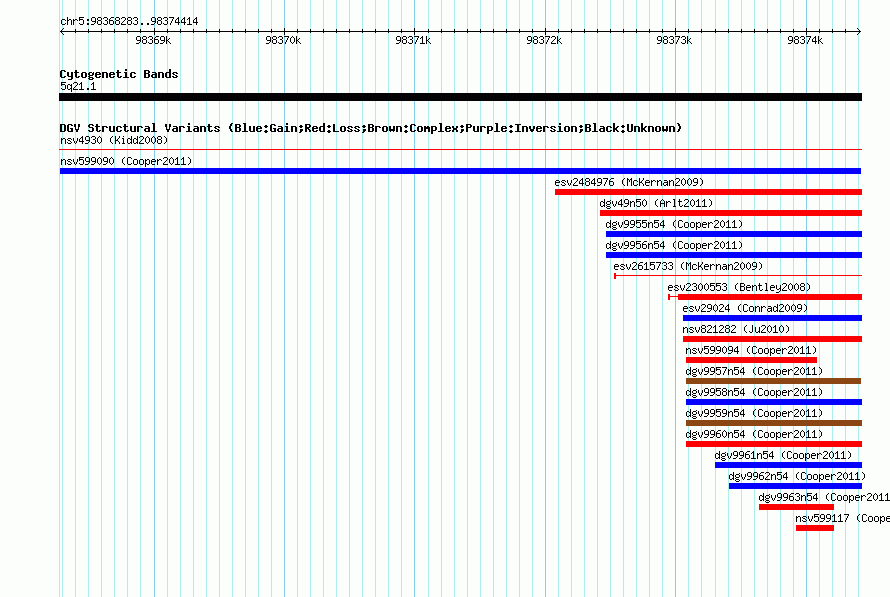Click the 98370k ruler position

click(x=283, y=40)
